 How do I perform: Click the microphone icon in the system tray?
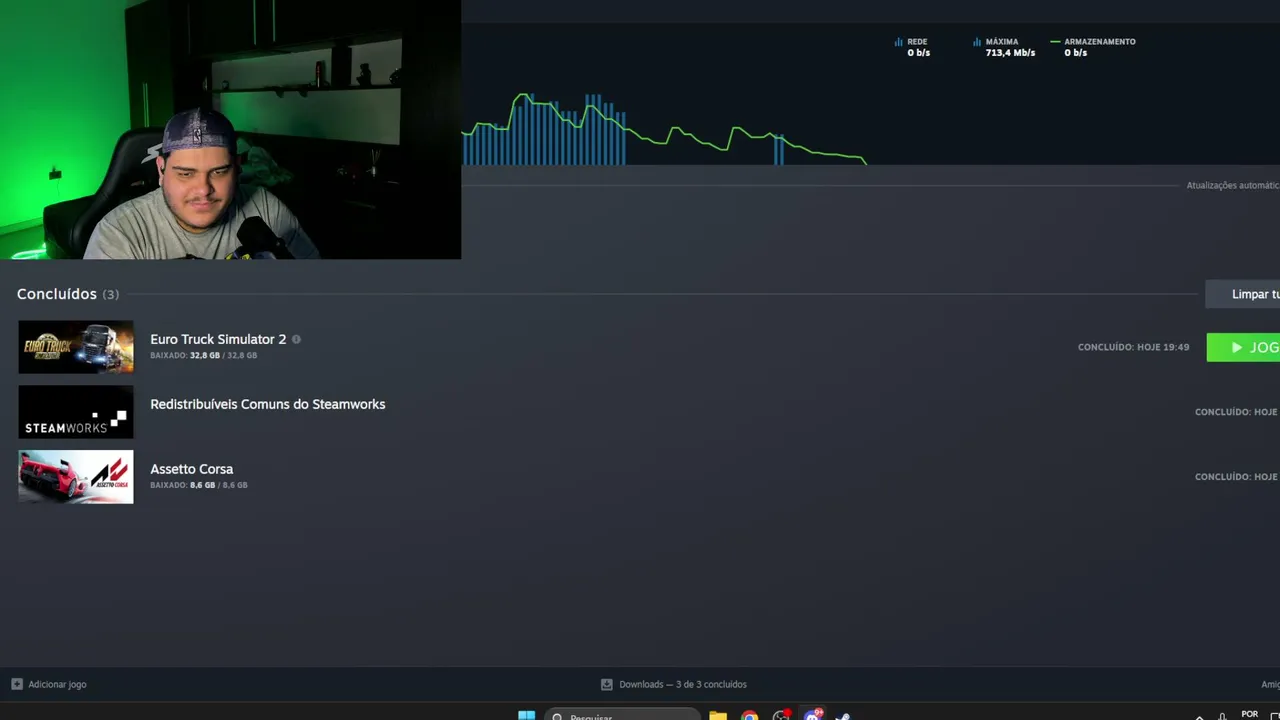pos(1222,716)
